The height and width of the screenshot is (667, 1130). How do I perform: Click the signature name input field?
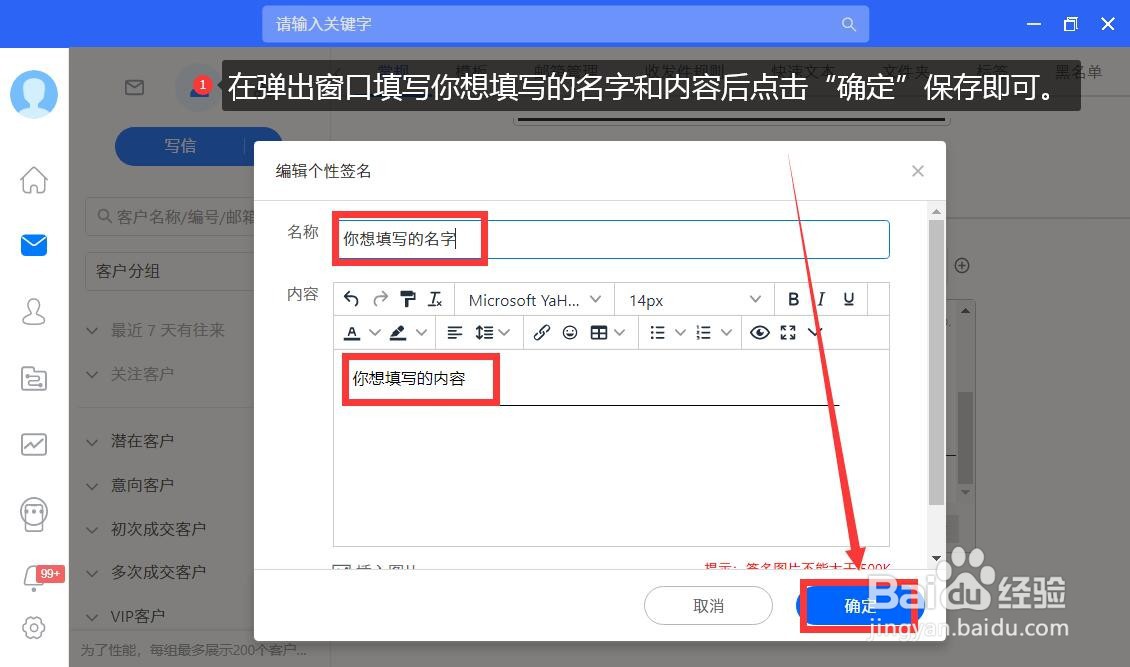pyautogui.click(x=613, y=239)
